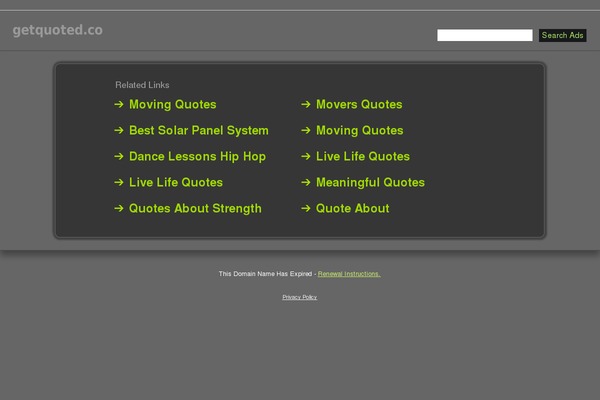600x400 pixels.
Task: Open the Renewal Instructions link
Action: pyautogui.click(x=349, y=274)
